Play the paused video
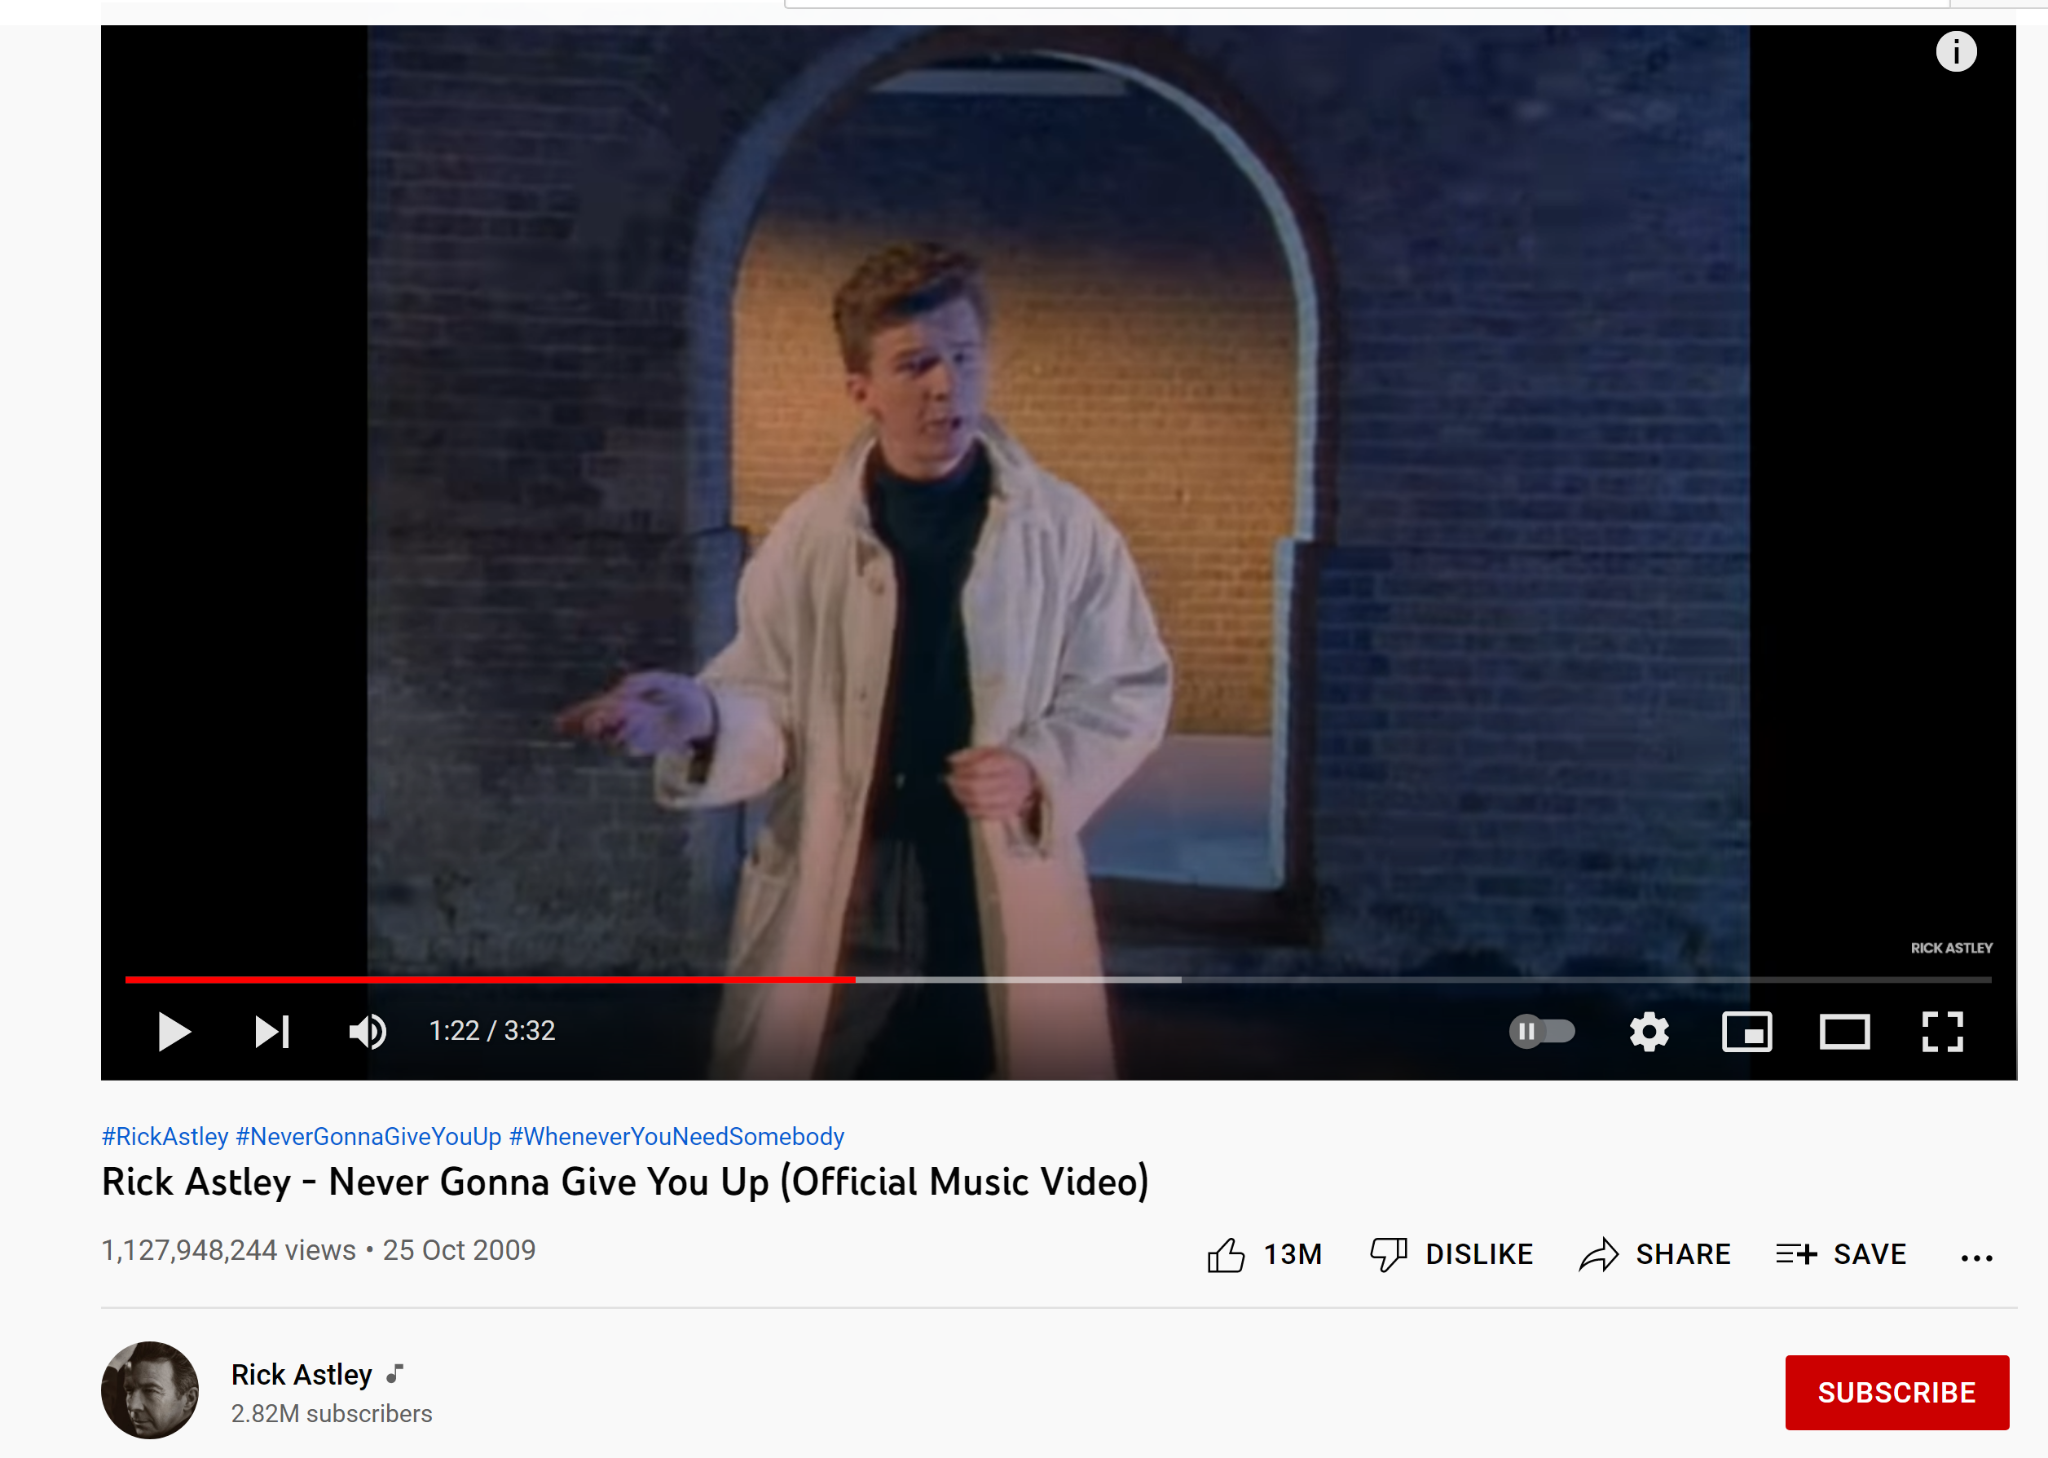2048x1458 pixels. click(x=175, y=1031)
